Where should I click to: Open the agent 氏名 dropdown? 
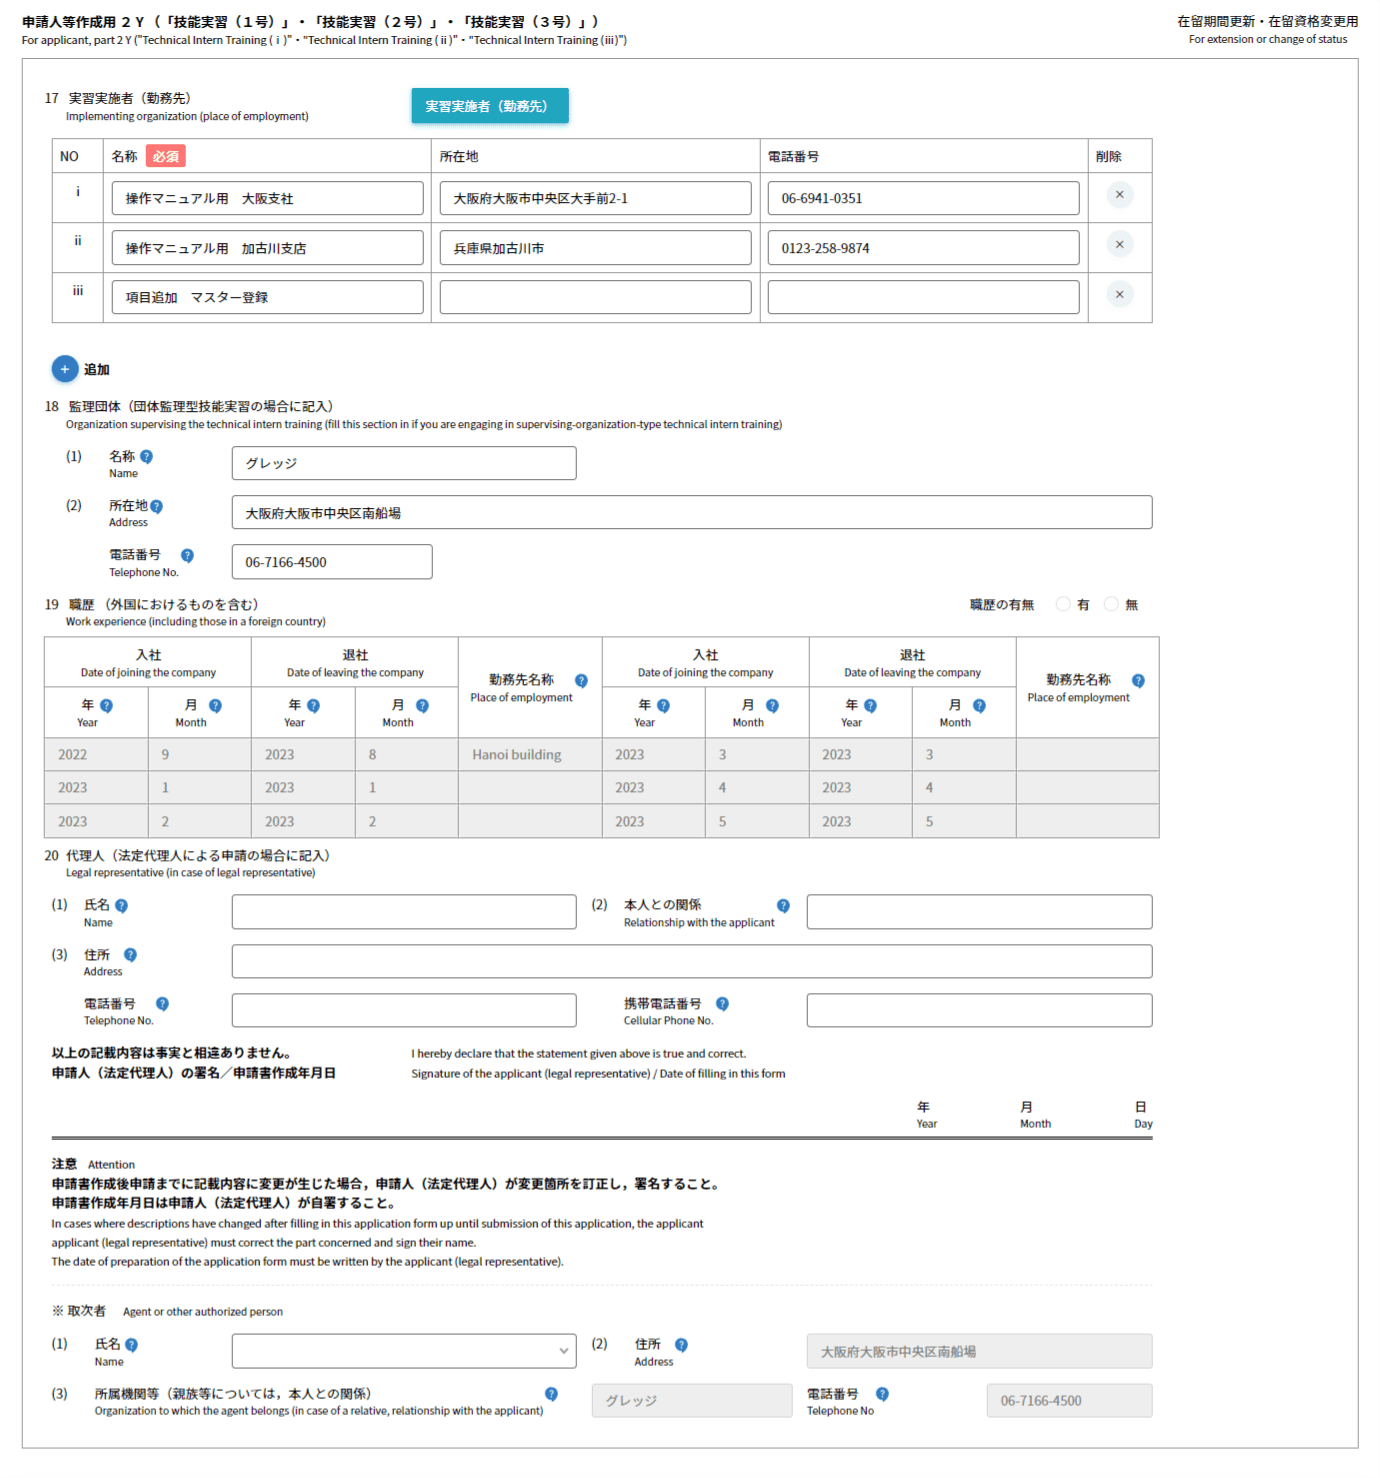pyautogui.click(x=404, y=1351)
